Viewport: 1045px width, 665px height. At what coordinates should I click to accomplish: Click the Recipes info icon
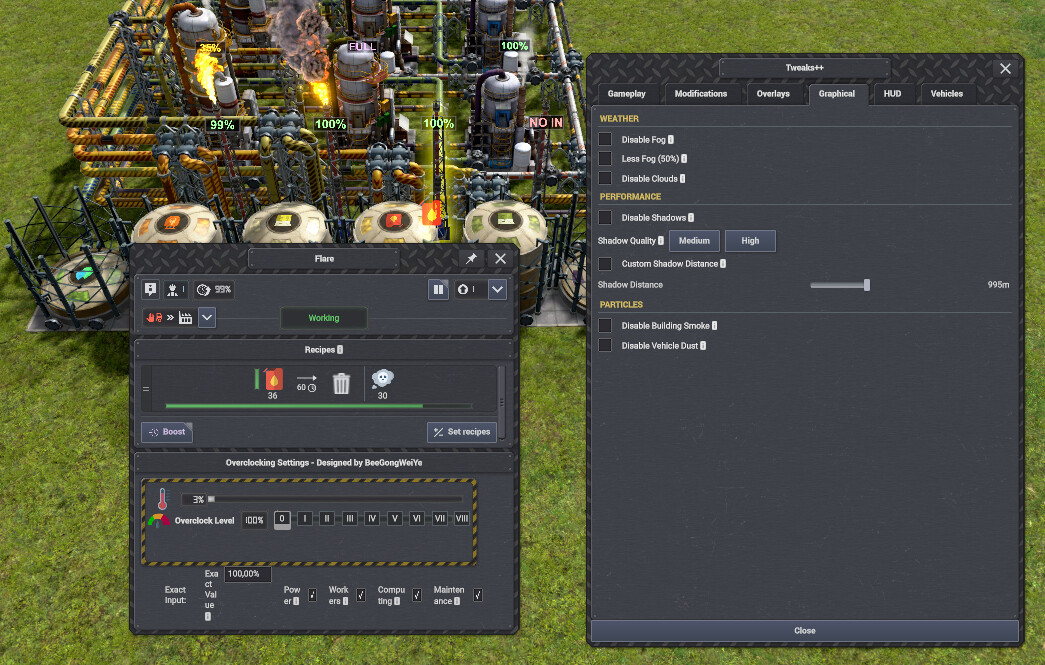(340, 350)
